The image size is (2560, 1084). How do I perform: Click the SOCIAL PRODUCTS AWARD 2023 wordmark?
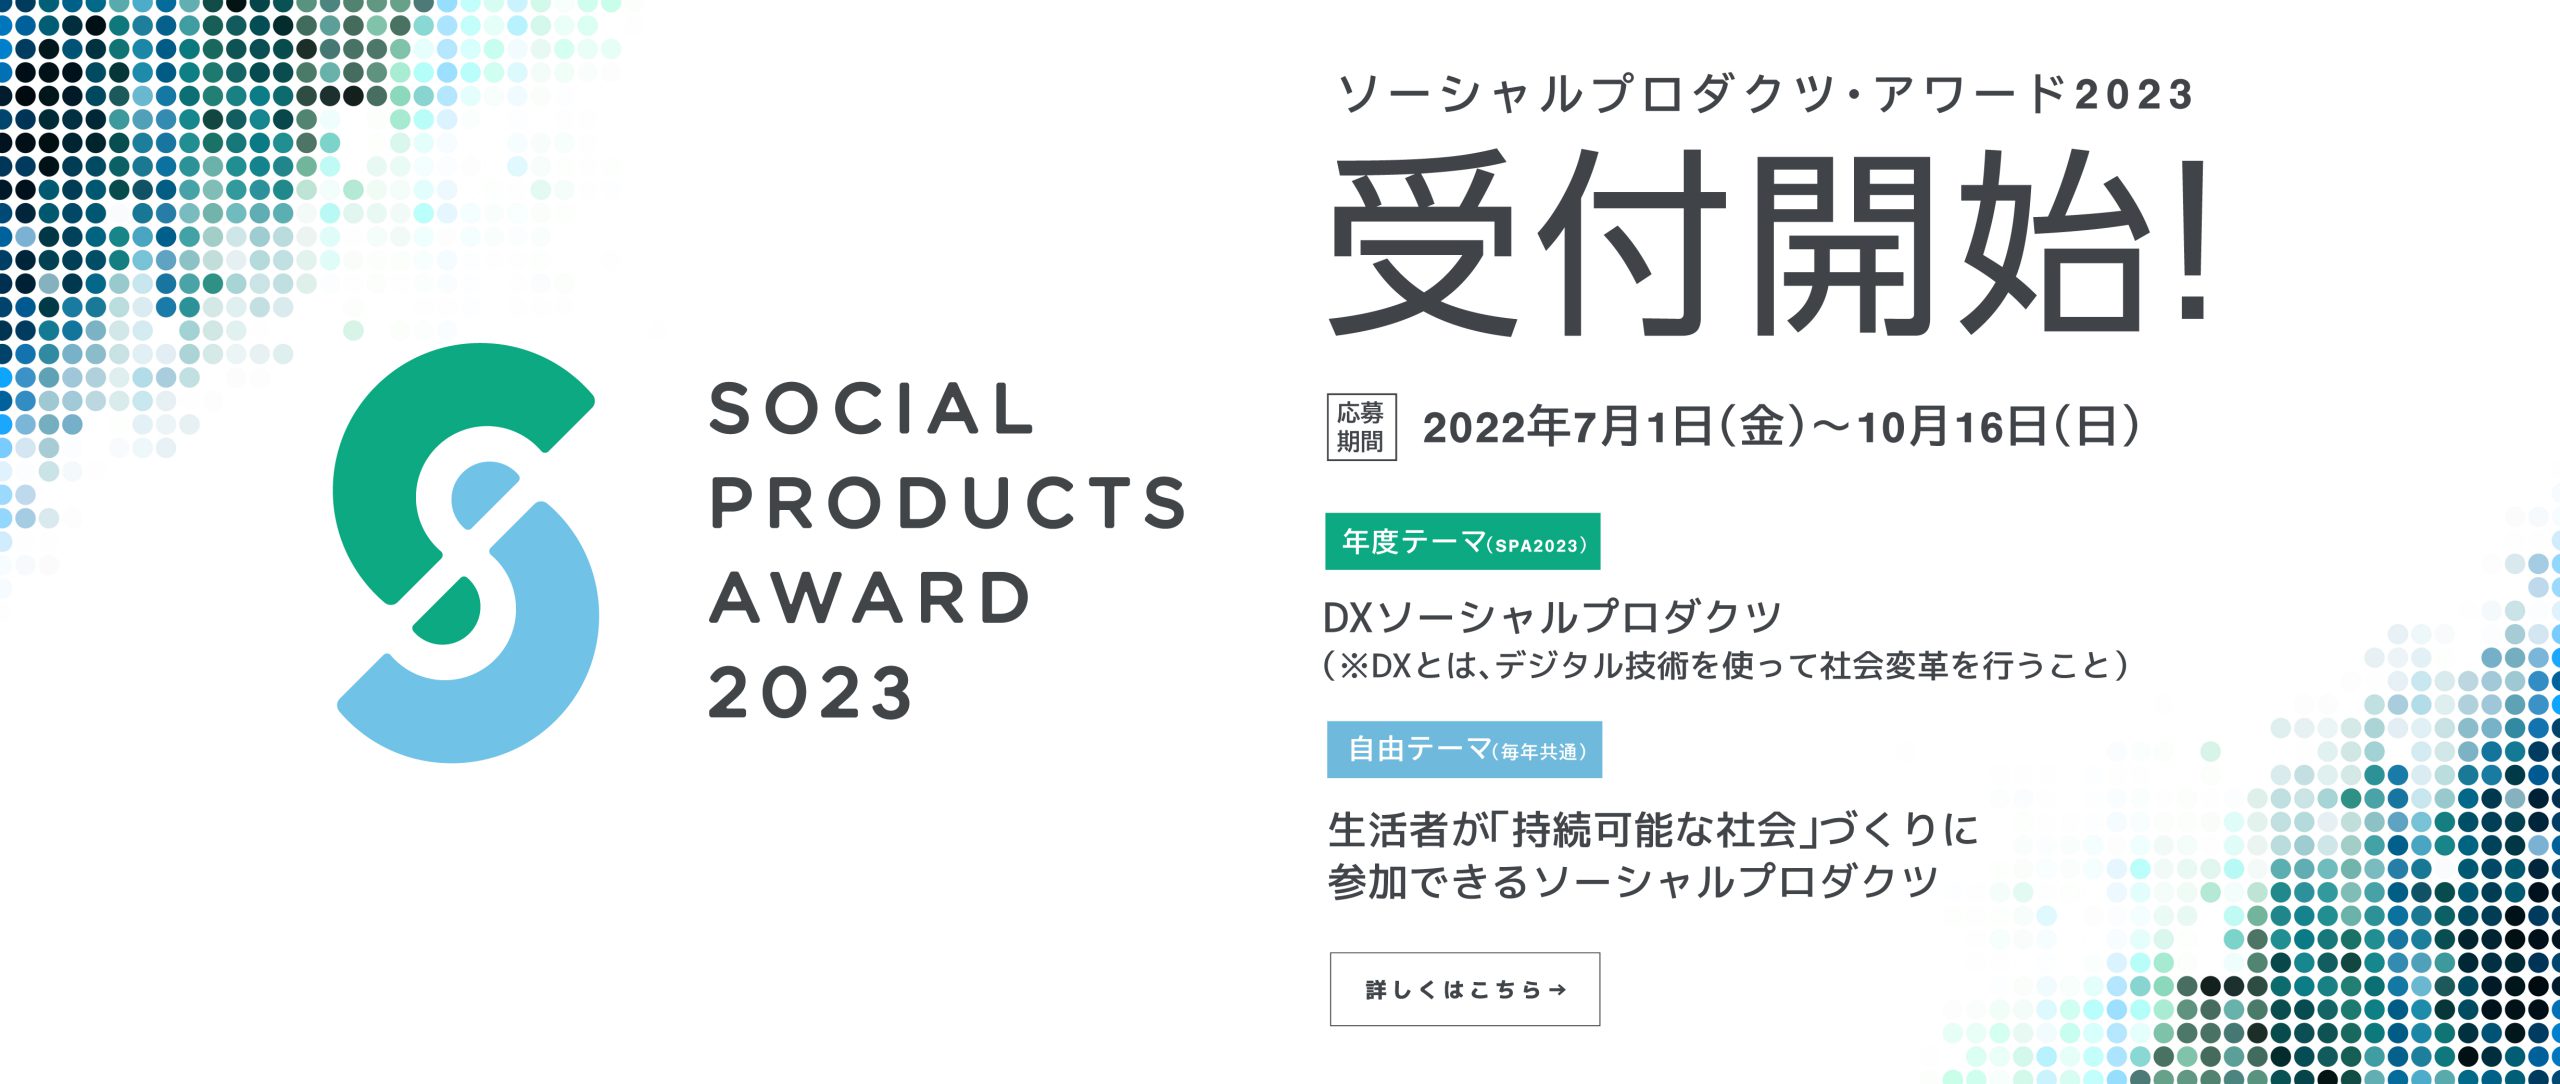[948, 550]
